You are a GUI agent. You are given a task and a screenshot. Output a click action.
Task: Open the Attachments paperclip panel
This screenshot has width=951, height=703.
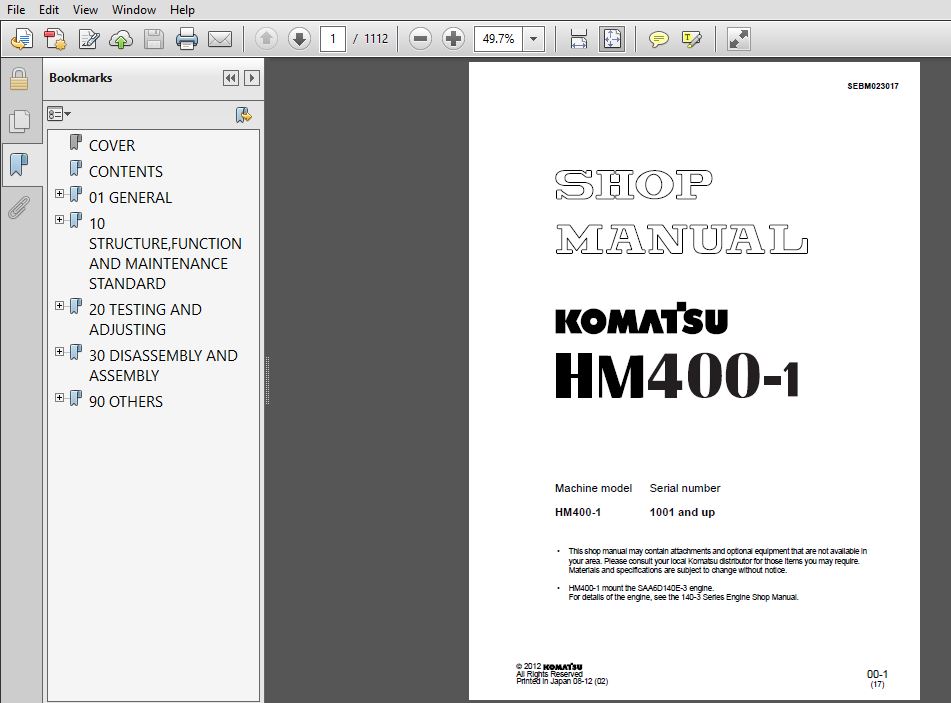[18, 207]
